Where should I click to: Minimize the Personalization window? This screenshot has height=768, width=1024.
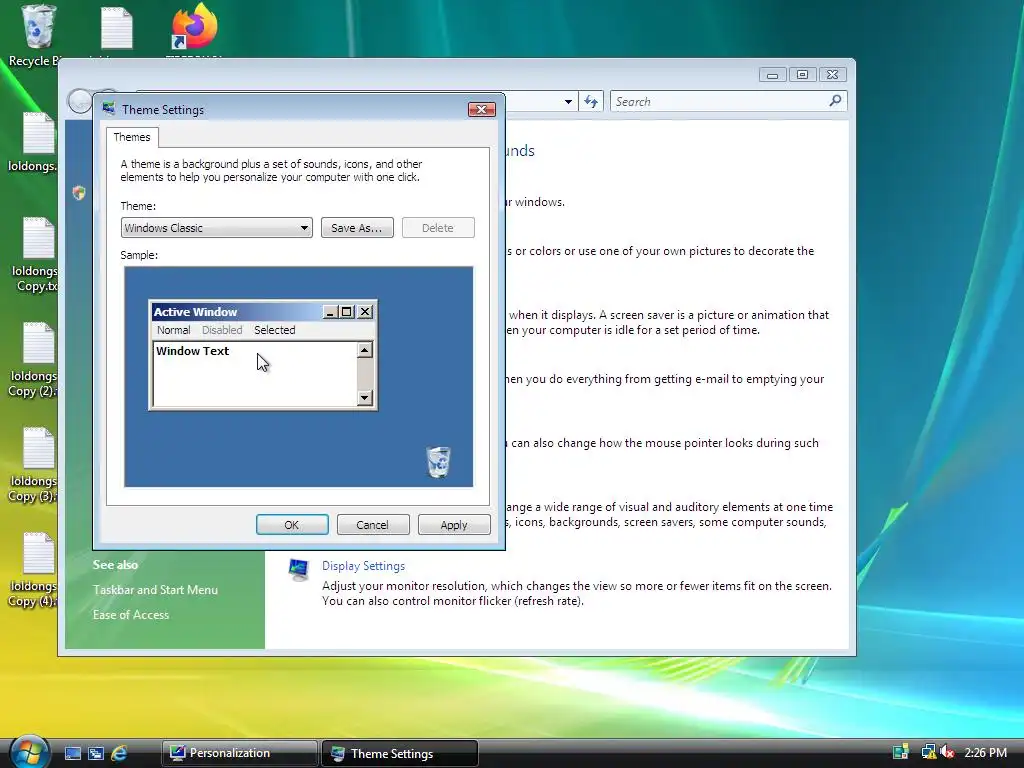772,74
